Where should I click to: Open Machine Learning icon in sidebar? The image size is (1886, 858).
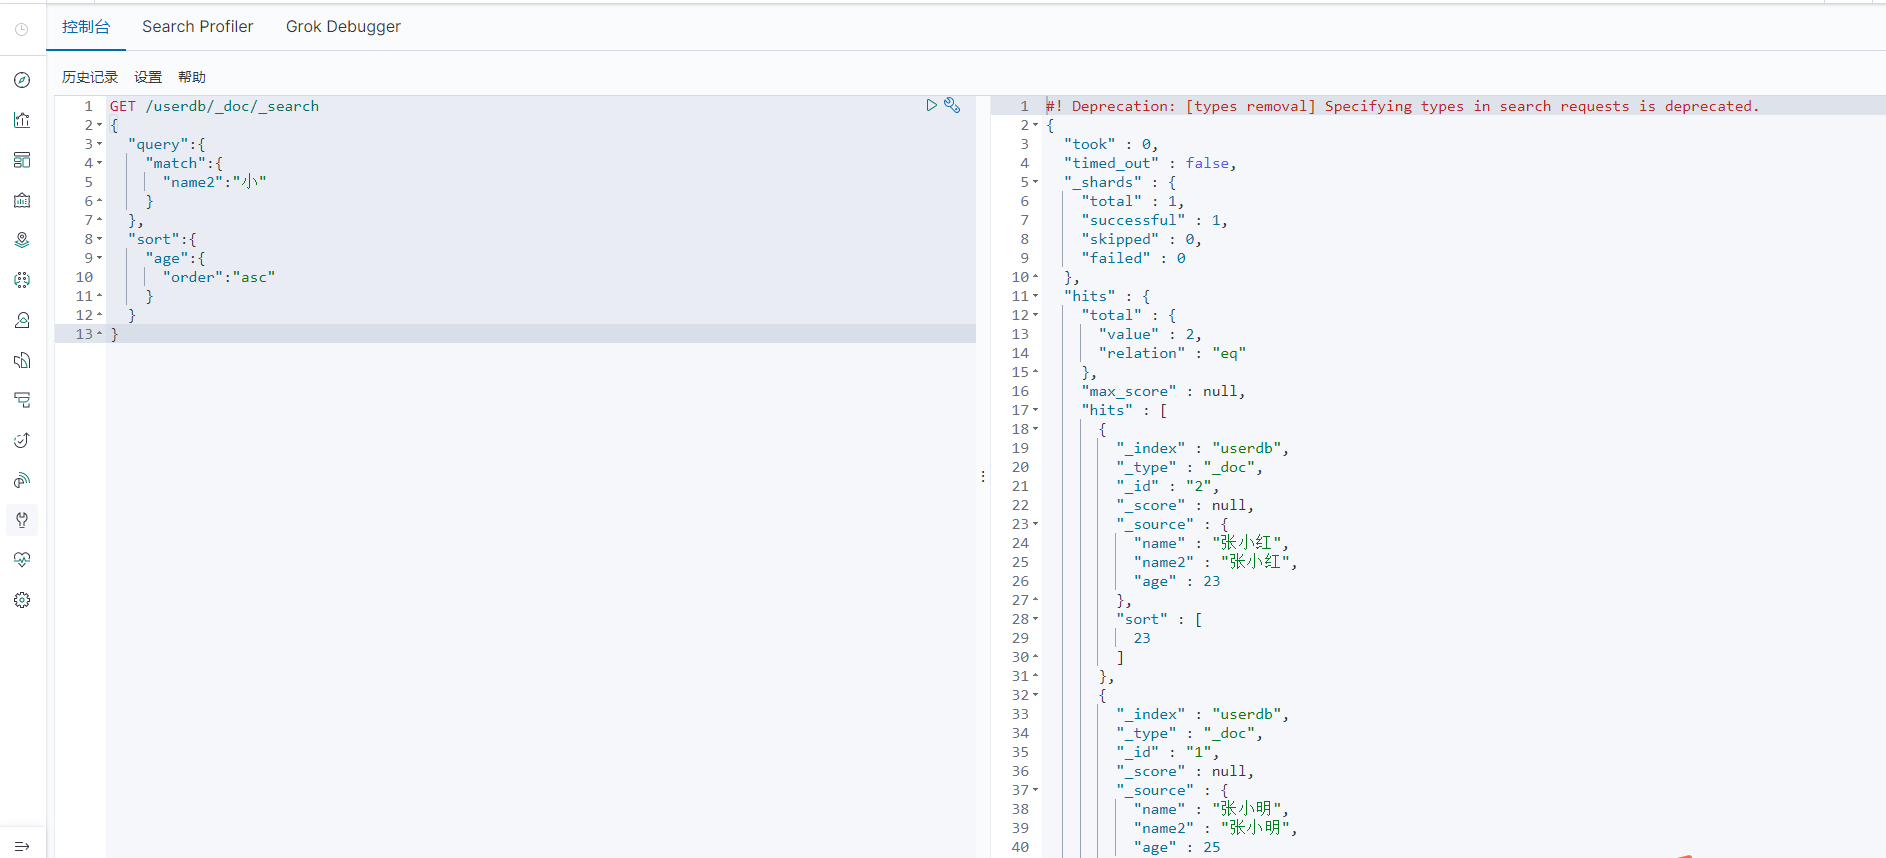[22, 280]
